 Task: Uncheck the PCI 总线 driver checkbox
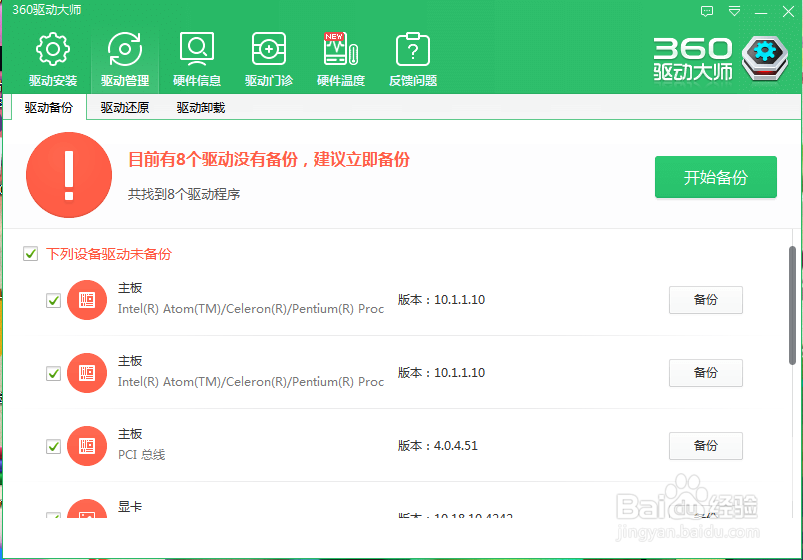click(x=53, y=446)
